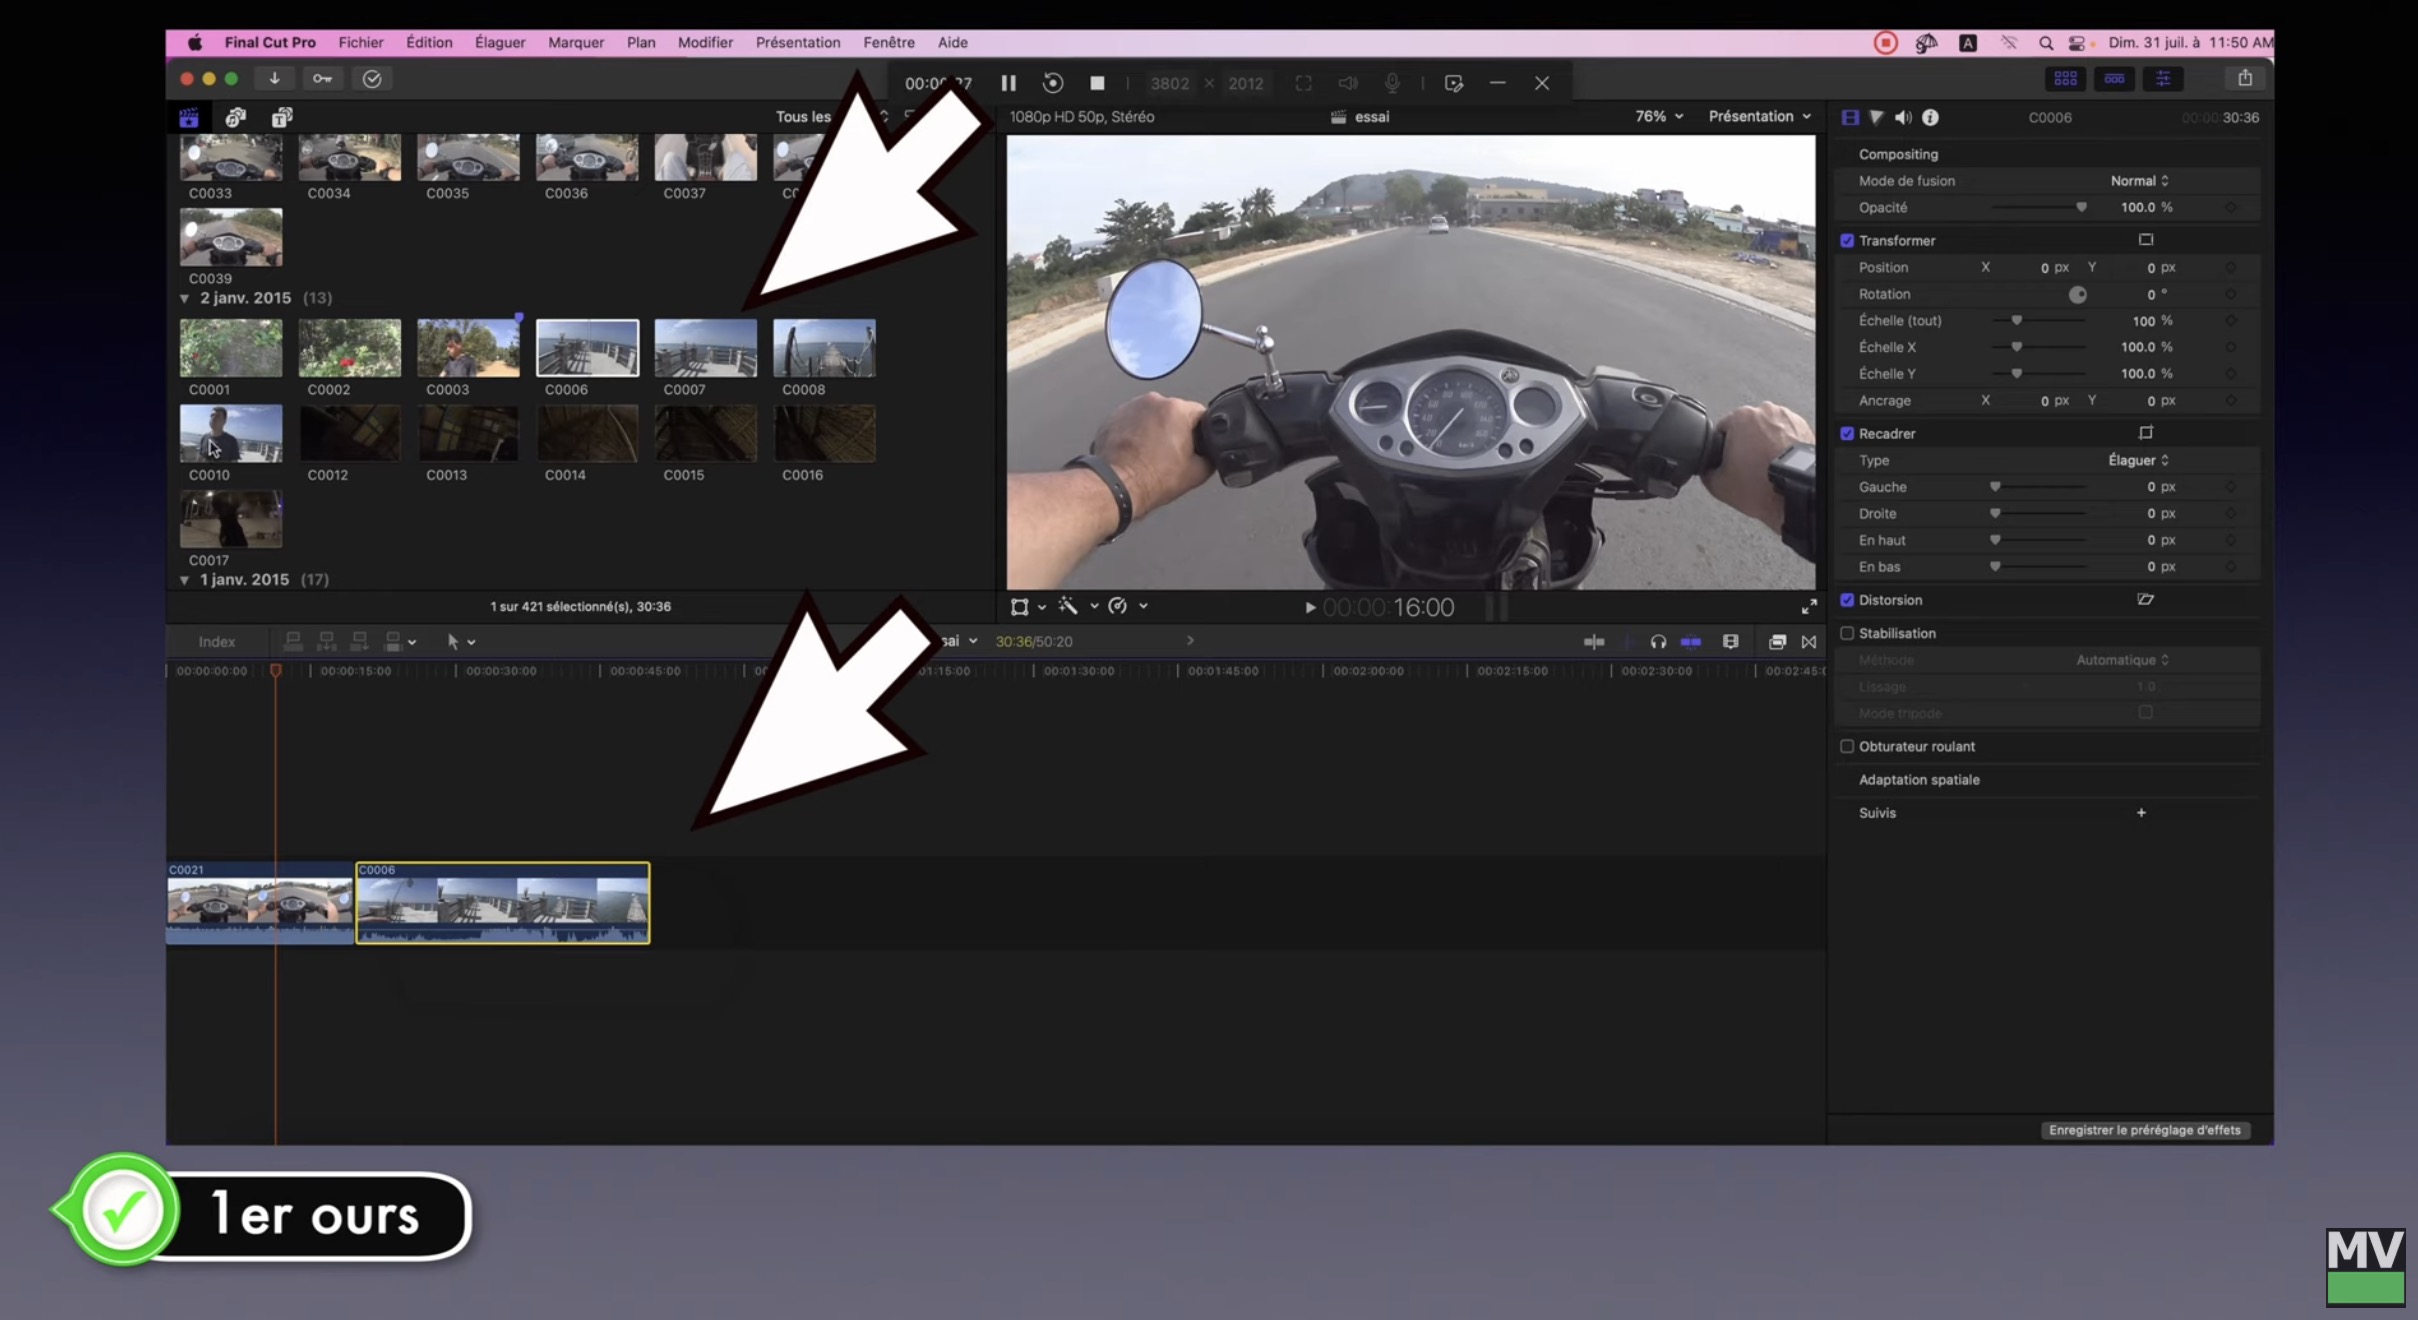The height and width of the screenshot is (1320, 2418).
Task: Open the Élaguer menu
Action: 499,42
